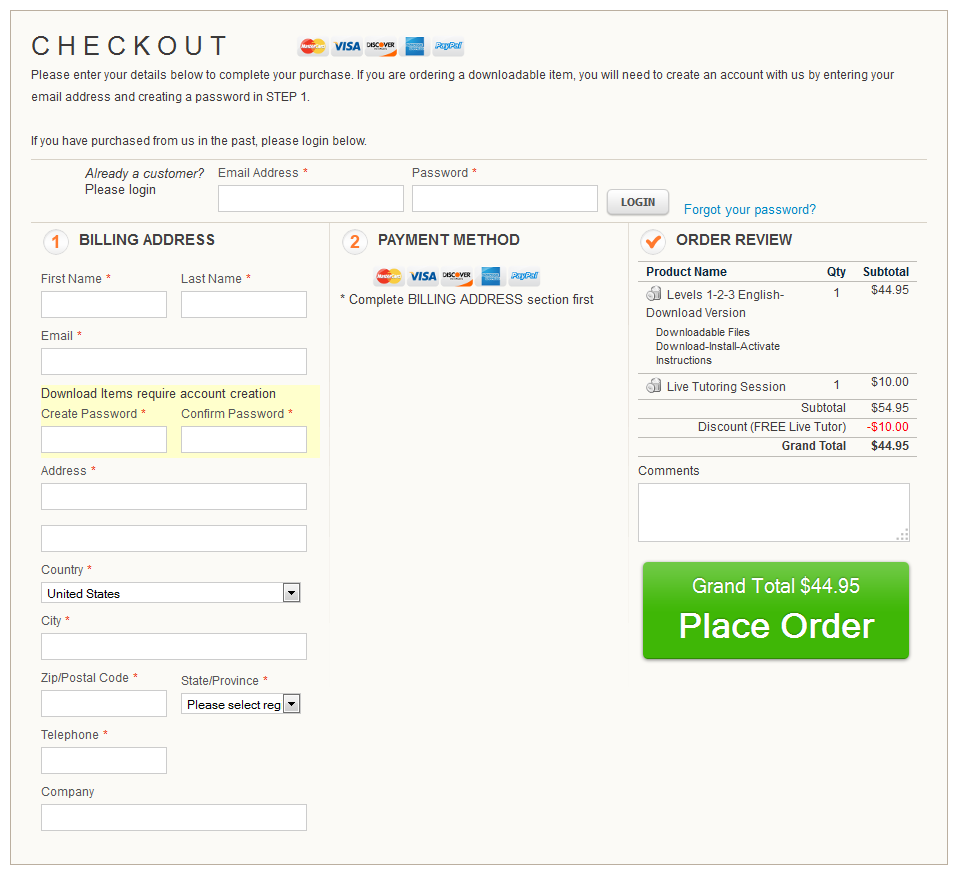
Task: Click the green Place Order button
Action: point(776,610)
